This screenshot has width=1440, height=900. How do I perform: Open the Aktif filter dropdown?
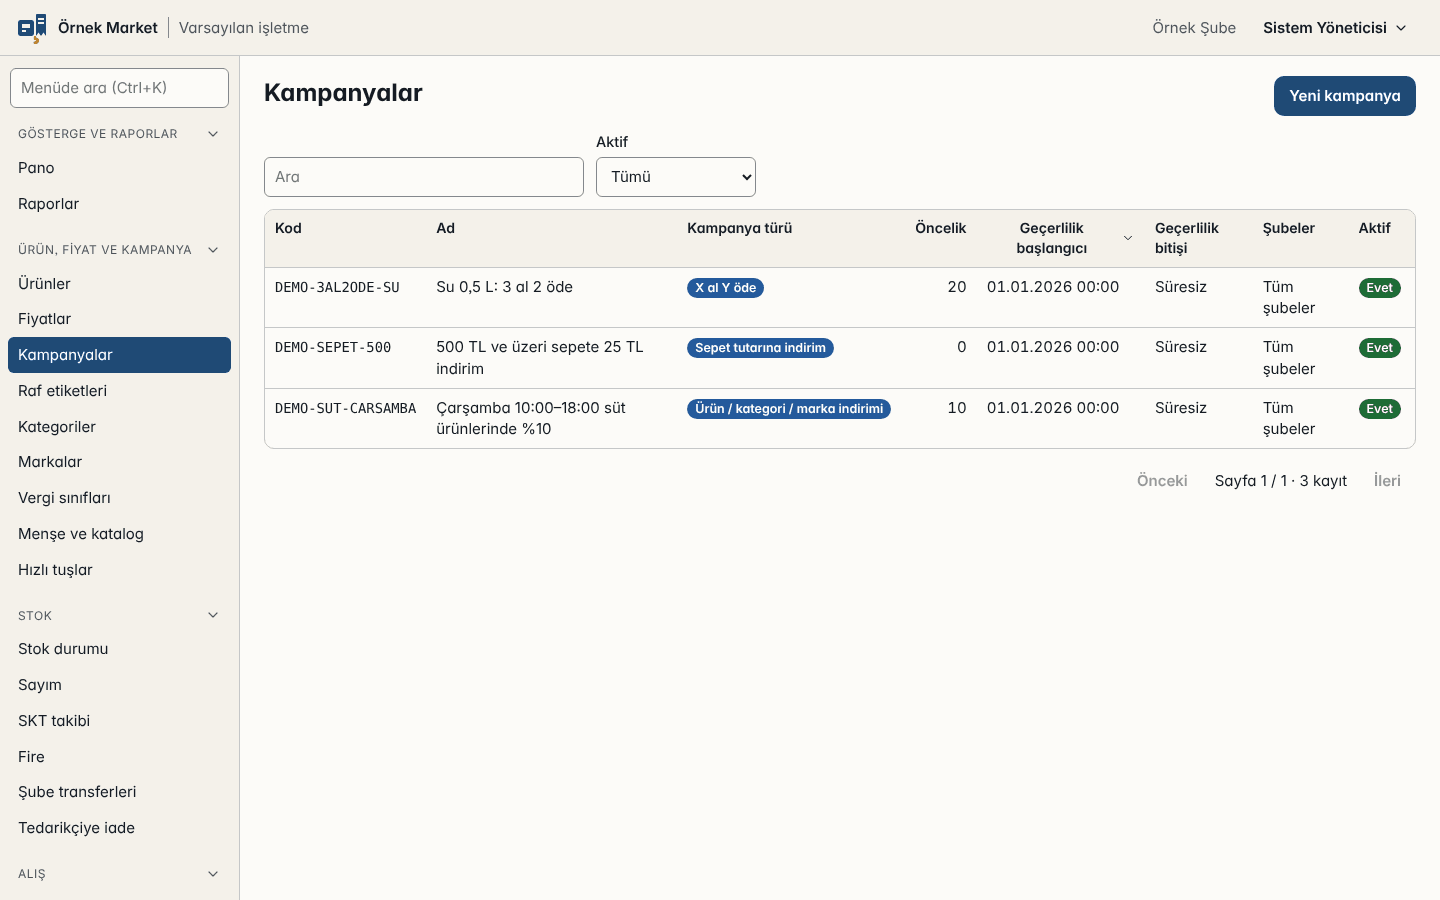point(676,177)
